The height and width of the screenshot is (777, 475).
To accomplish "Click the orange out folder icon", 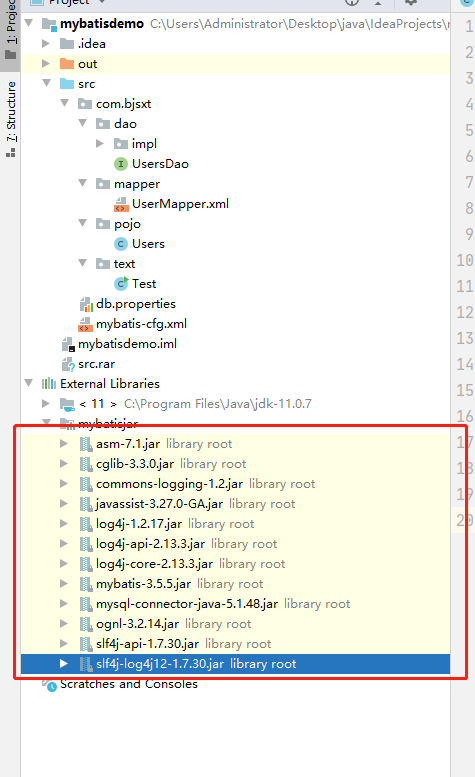I will tap(67, 64).
